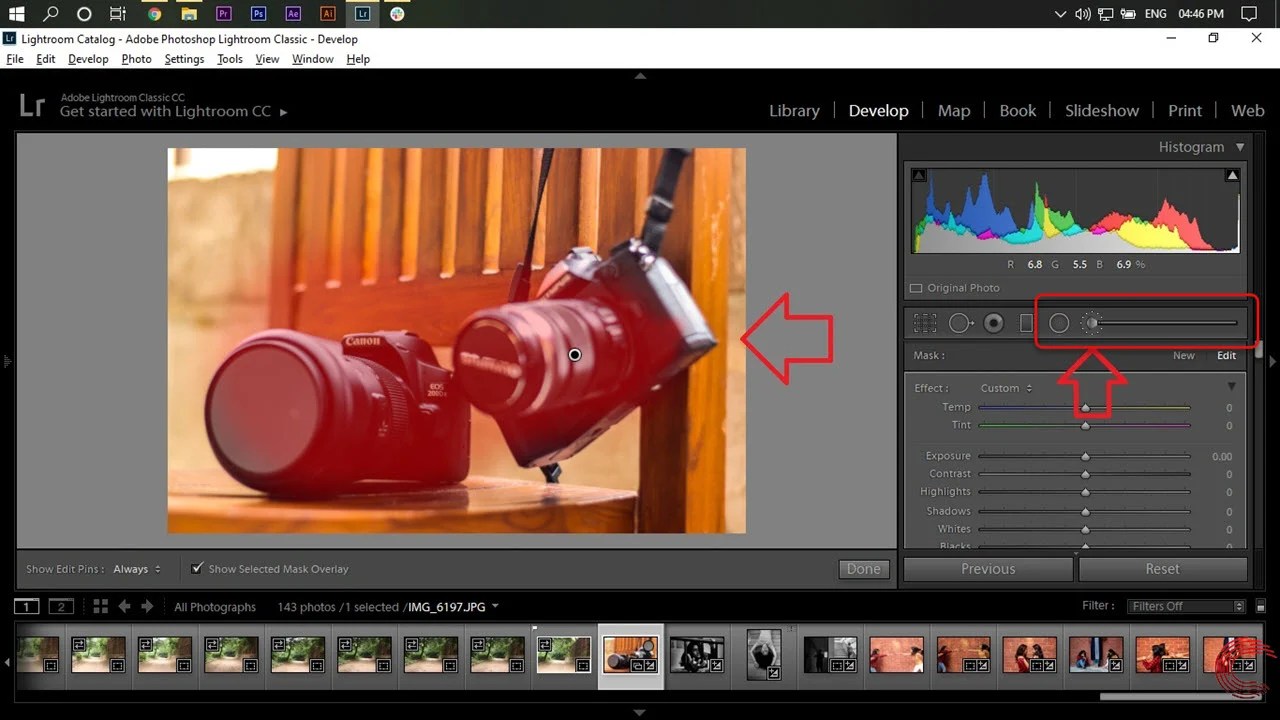Open the File menu
Image resolution: width=1280 pixels, height=720 pixels.
(14, 59)
